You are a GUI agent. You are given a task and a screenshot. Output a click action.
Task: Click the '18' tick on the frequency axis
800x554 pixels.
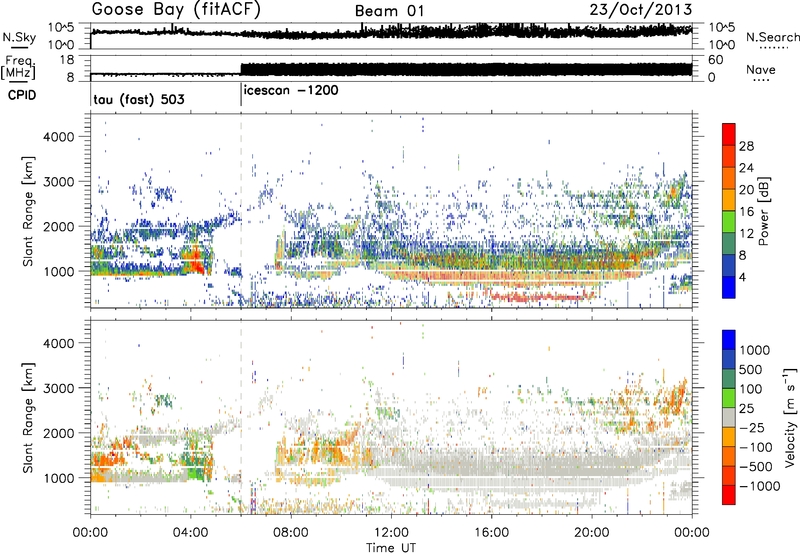click(66, 60)
